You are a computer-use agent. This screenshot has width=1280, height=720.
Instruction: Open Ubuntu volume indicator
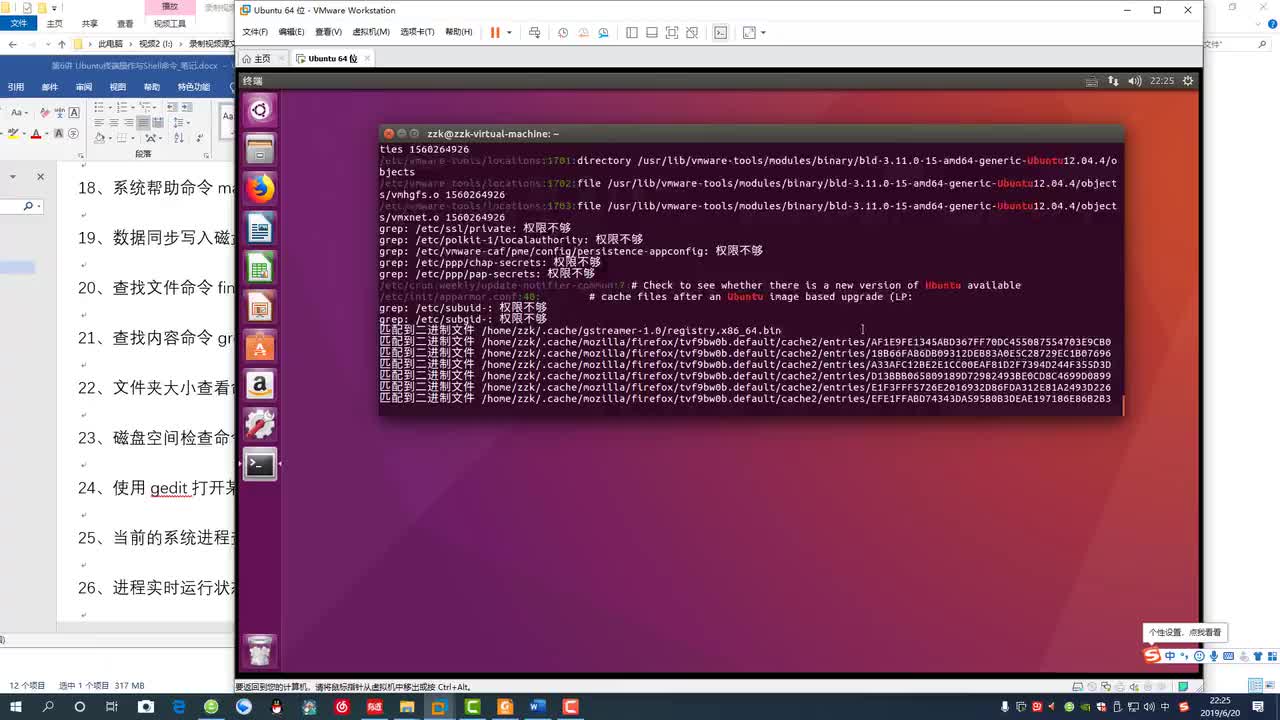1134,81
